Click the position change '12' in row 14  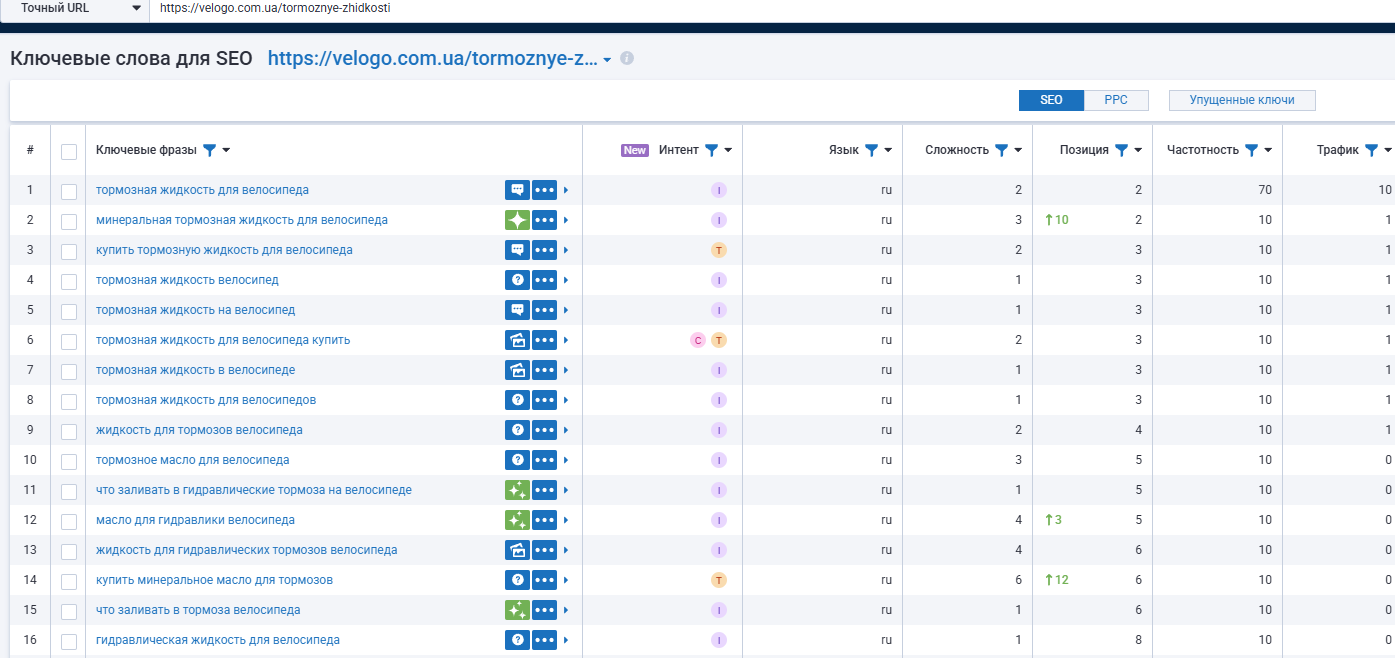1056,580
